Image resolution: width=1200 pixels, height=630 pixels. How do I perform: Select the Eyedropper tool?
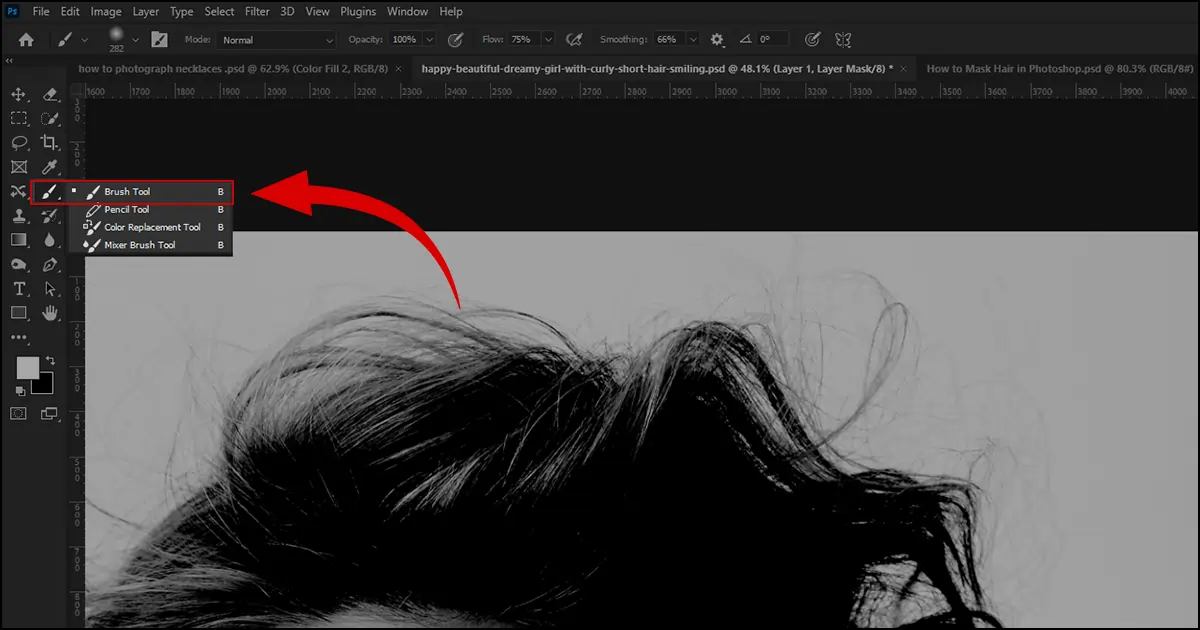[50, 167]
